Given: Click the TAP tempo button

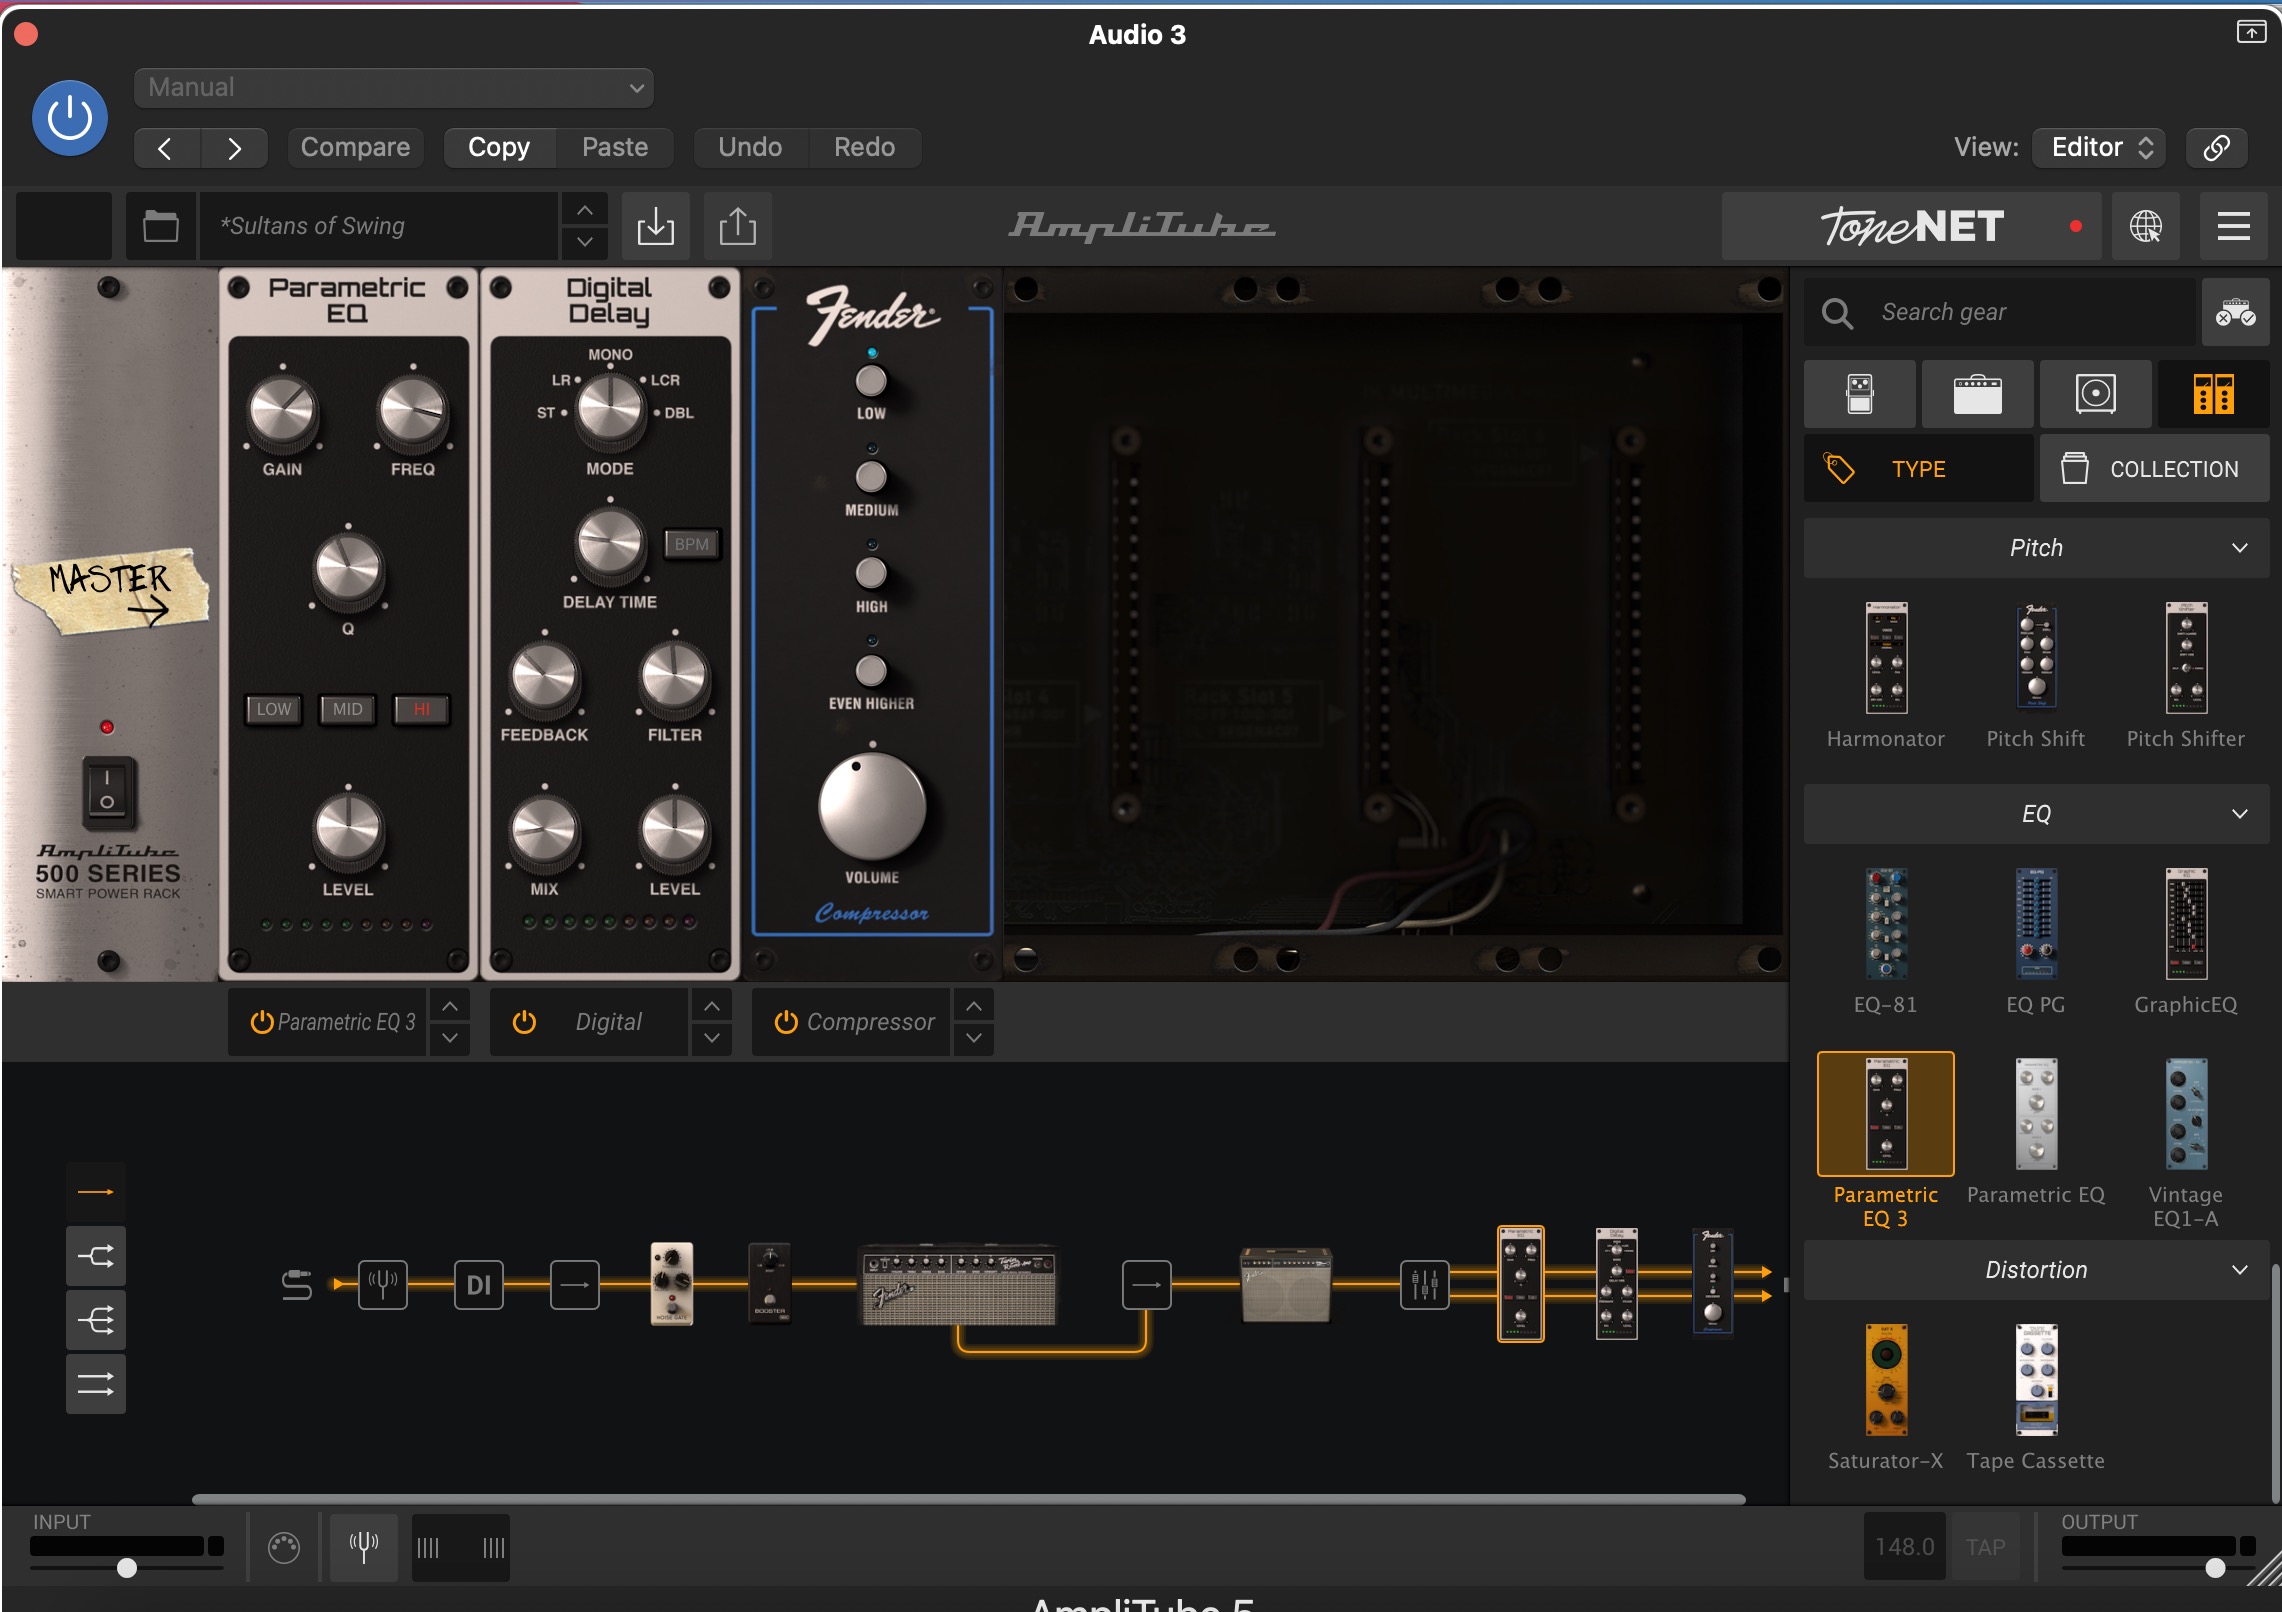Looking at the screenshot, I should [x=1985, y=1547].
